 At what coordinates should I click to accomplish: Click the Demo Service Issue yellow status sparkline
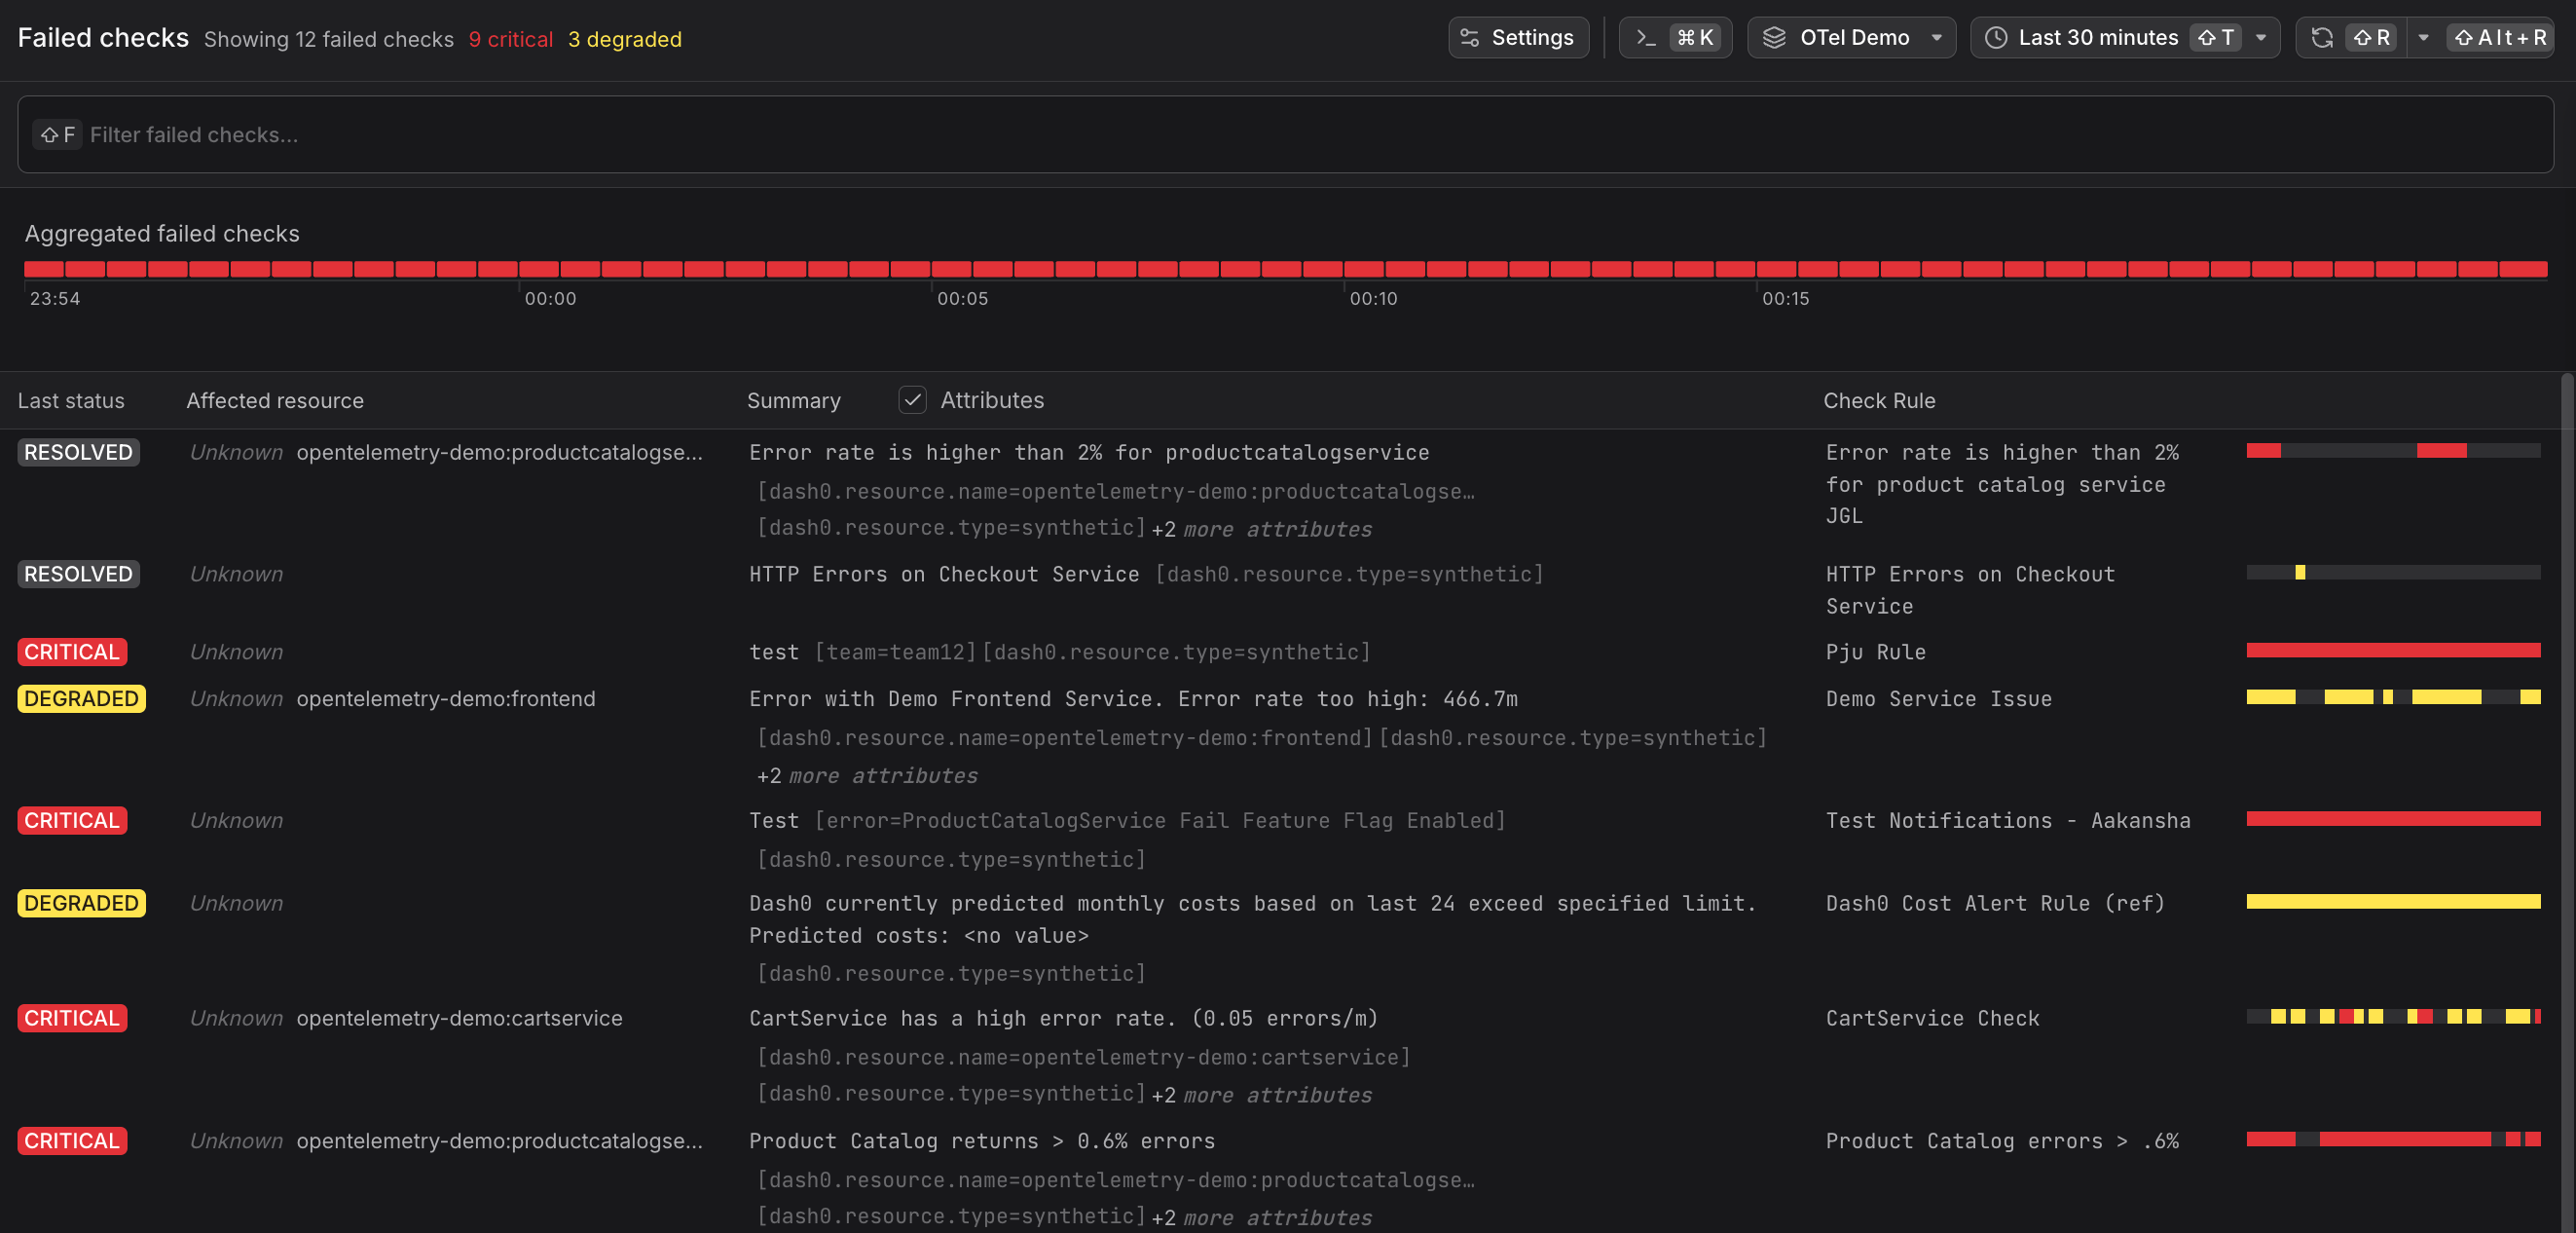click(2393, 697)
